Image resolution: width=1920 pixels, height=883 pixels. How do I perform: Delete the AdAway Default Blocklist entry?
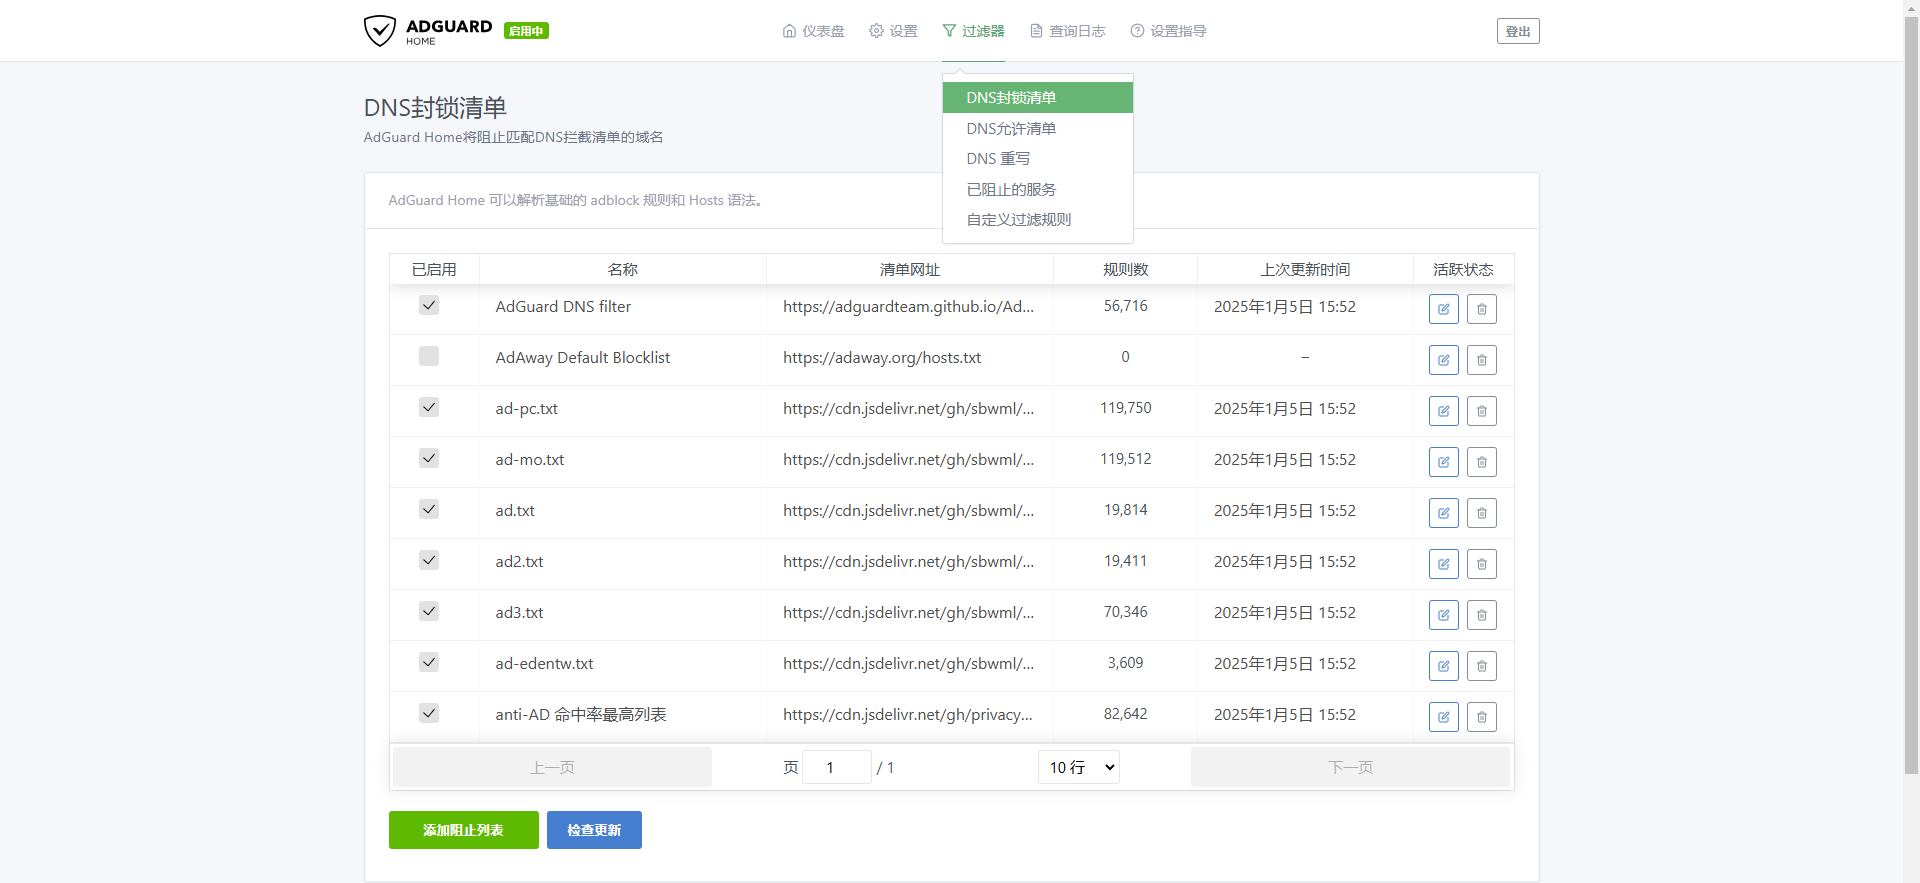click(1481, 360)
